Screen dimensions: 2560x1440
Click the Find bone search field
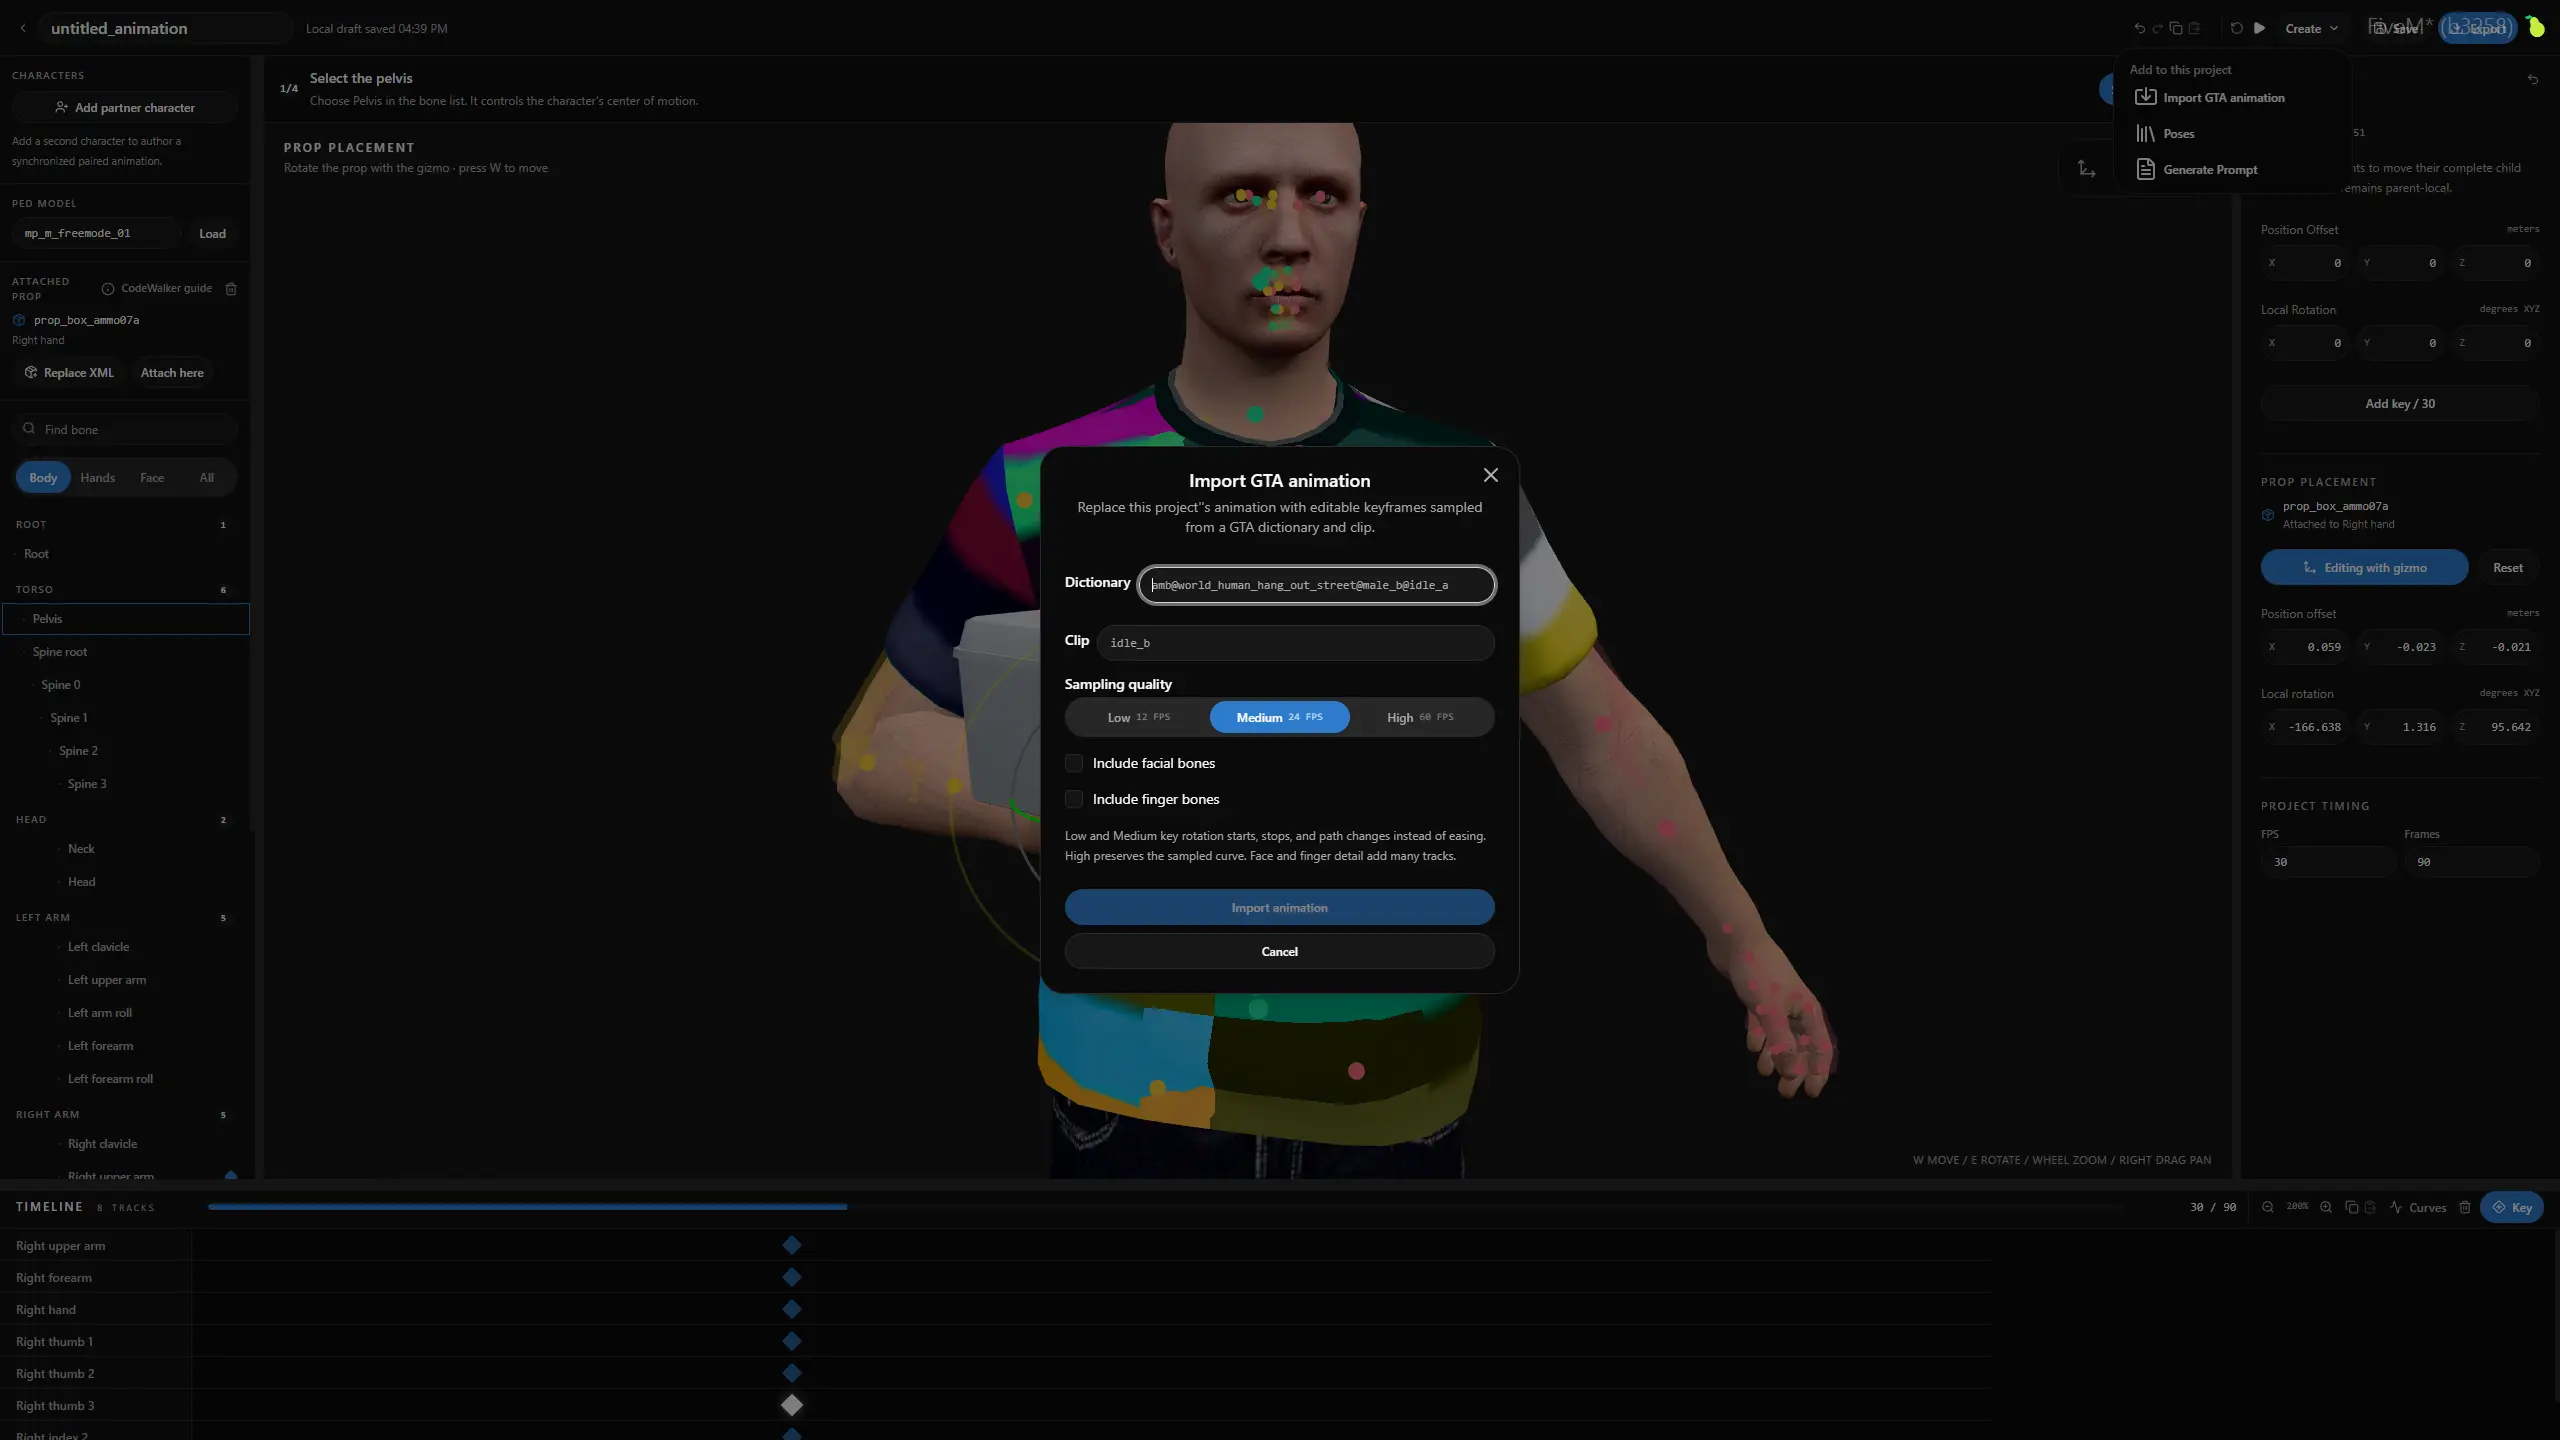tap(125, 429)
